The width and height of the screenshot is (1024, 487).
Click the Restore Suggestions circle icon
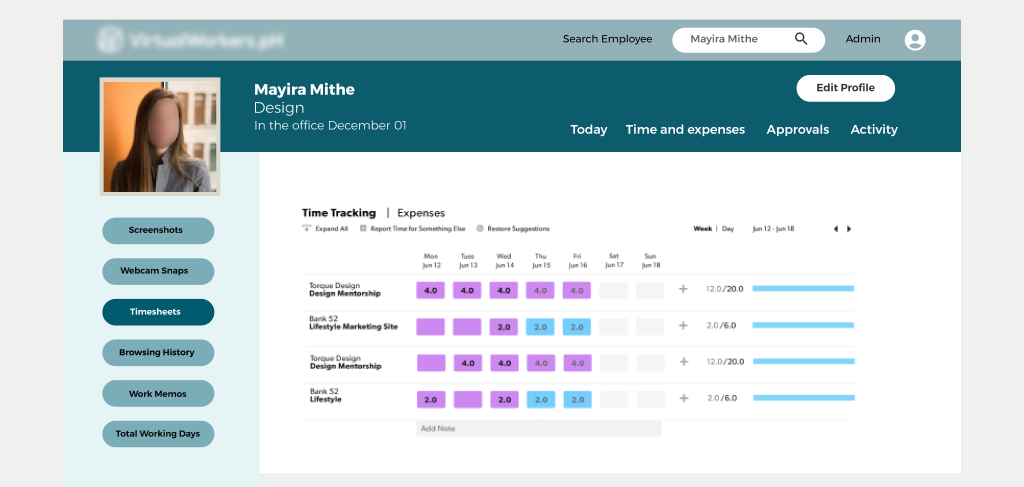coord(480,229)
